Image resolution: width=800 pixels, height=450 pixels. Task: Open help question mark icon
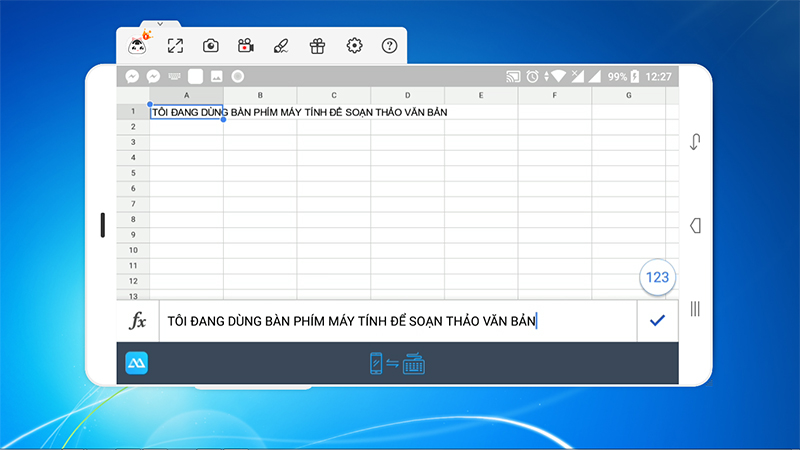point(389,46)
